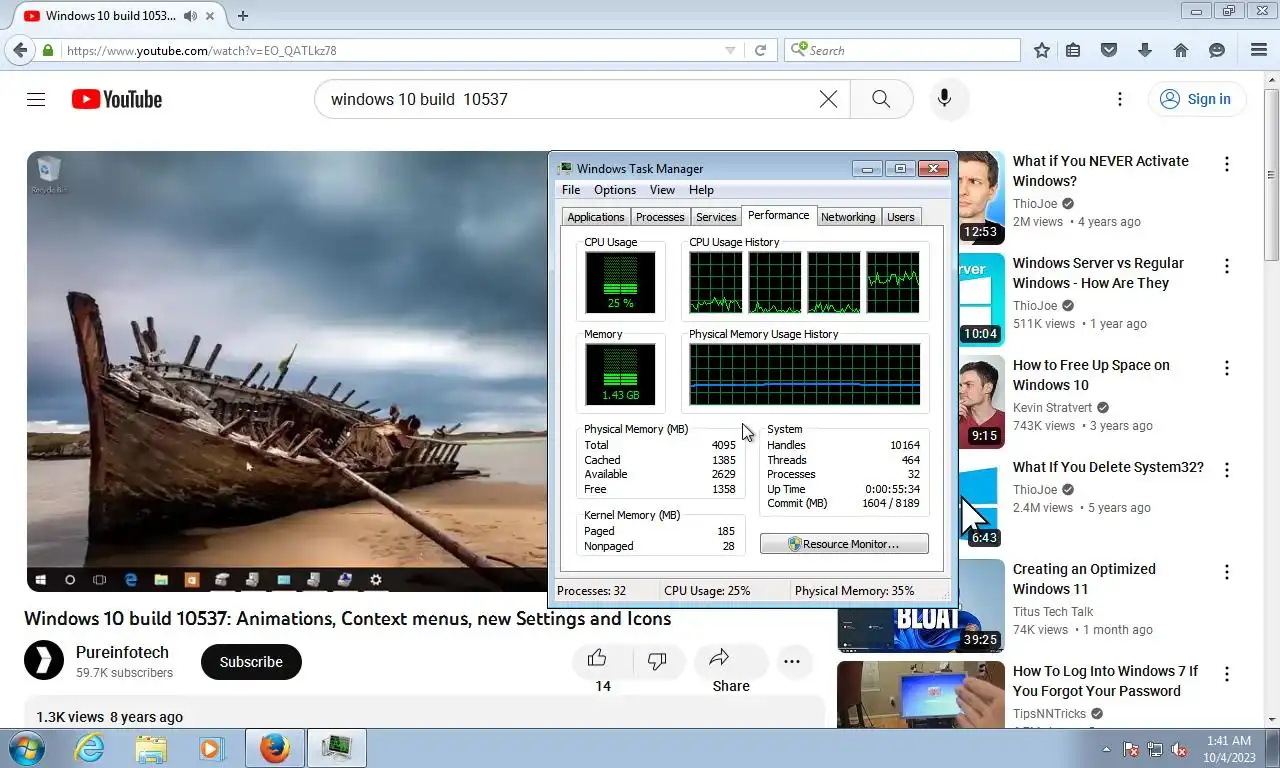
Task: Click the site security padlock icon
Action: point(48,50)
